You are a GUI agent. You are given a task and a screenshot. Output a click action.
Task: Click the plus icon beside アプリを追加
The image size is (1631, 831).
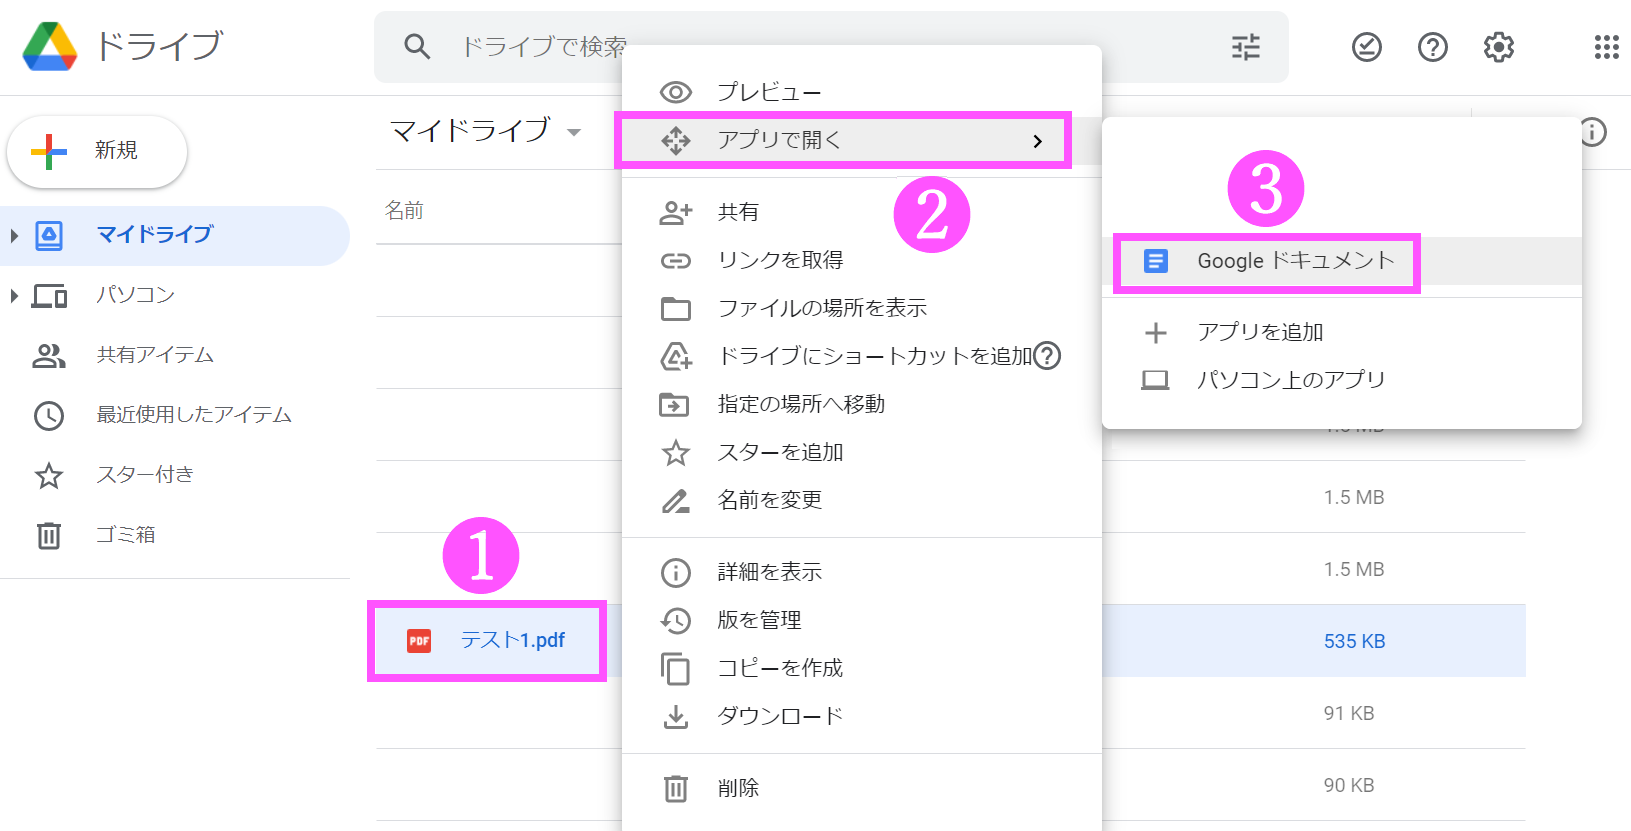[1155, 333]
